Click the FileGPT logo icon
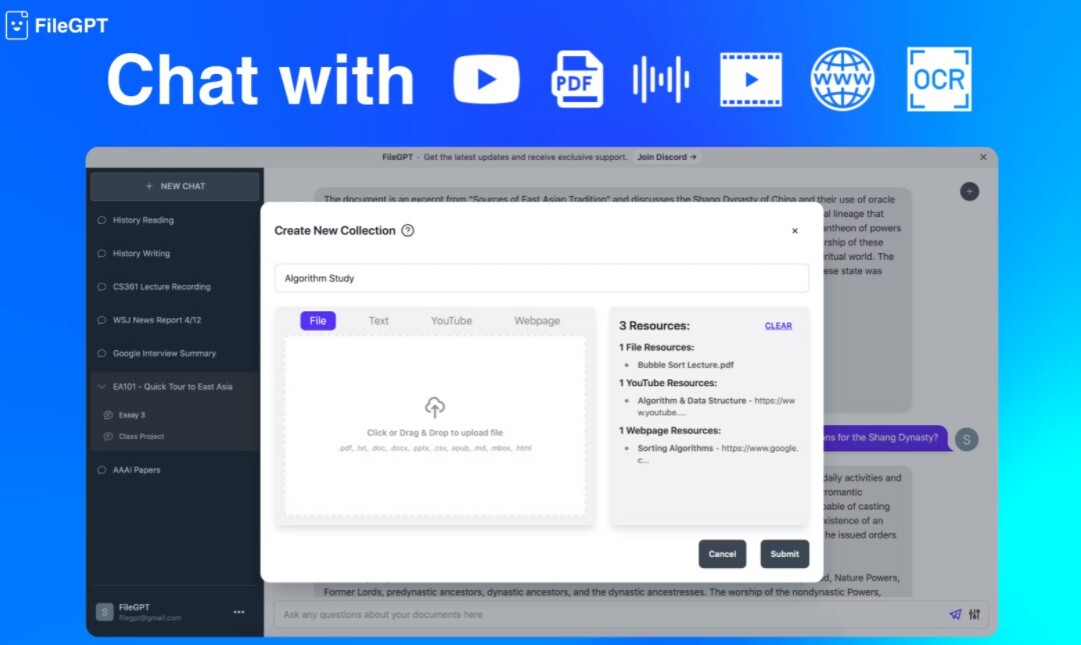The height and width of the screenshot is (645, 1081). tap(17, 25)
